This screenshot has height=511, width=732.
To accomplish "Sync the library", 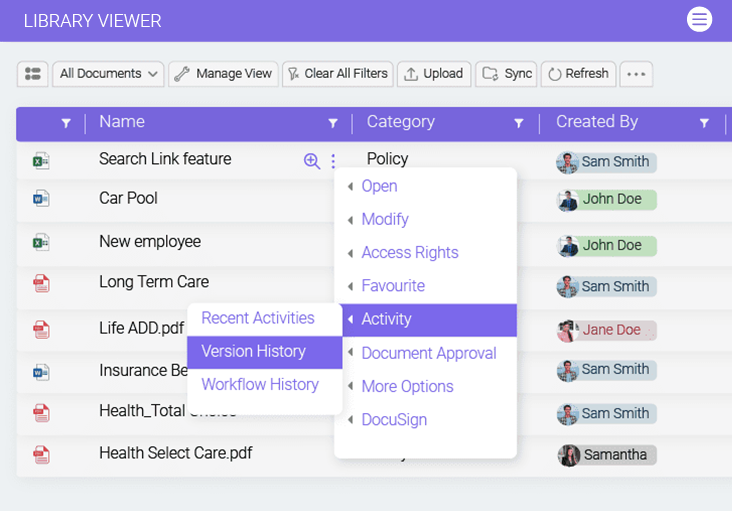I will click(x=506, y=74).
